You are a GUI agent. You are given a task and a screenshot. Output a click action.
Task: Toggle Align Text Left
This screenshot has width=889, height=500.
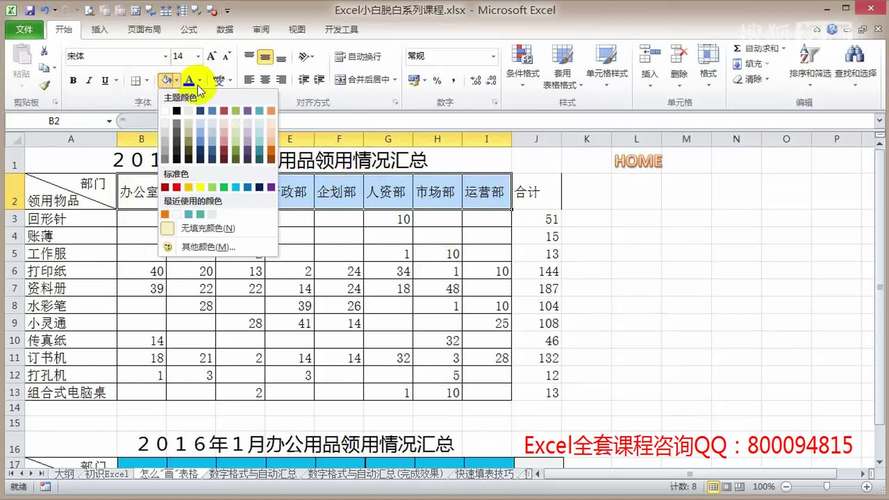(x=249, y=80)
